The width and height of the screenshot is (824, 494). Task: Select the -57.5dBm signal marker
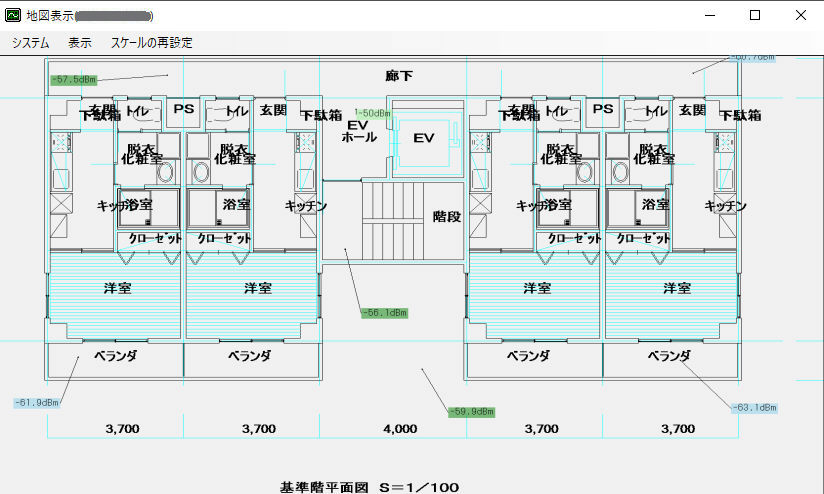[x=74, y=78]
